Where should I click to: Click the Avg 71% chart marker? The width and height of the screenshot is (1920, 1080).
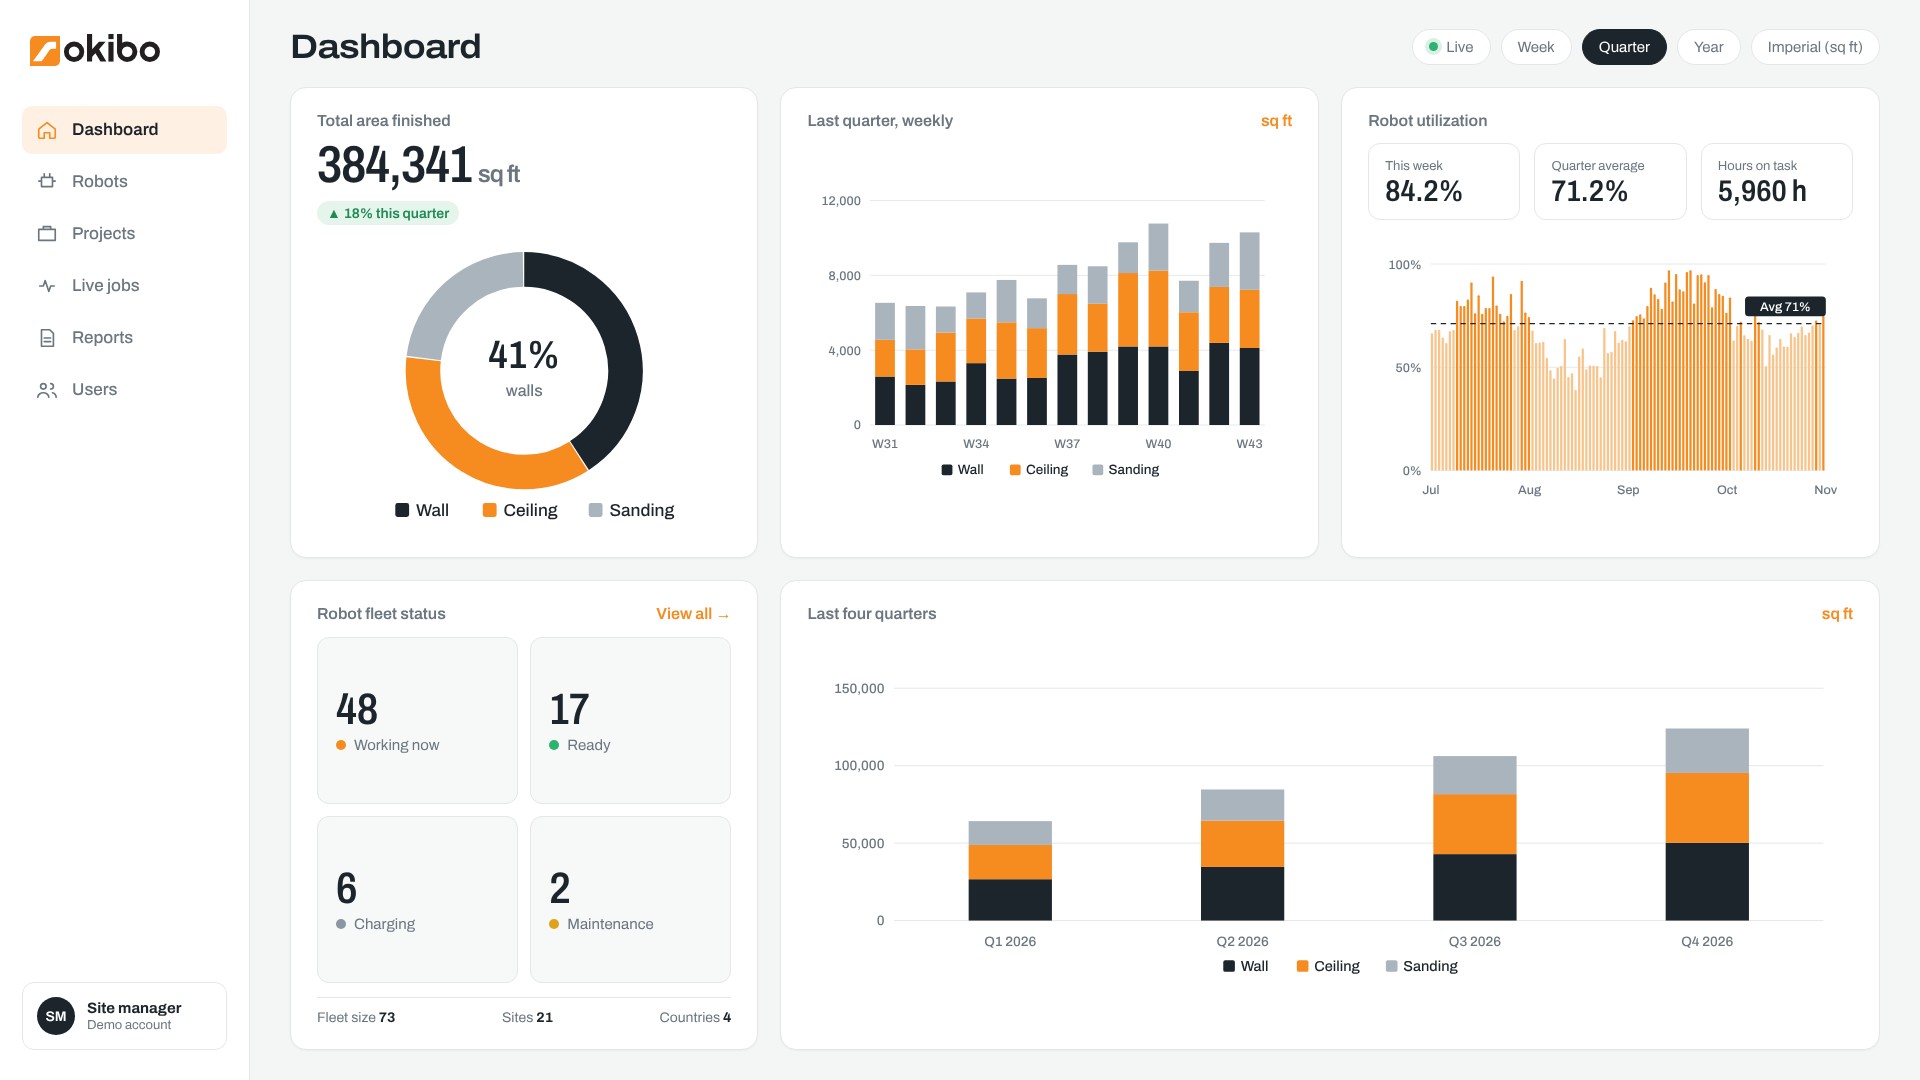pyautogui.click(x=1785, y=307)
